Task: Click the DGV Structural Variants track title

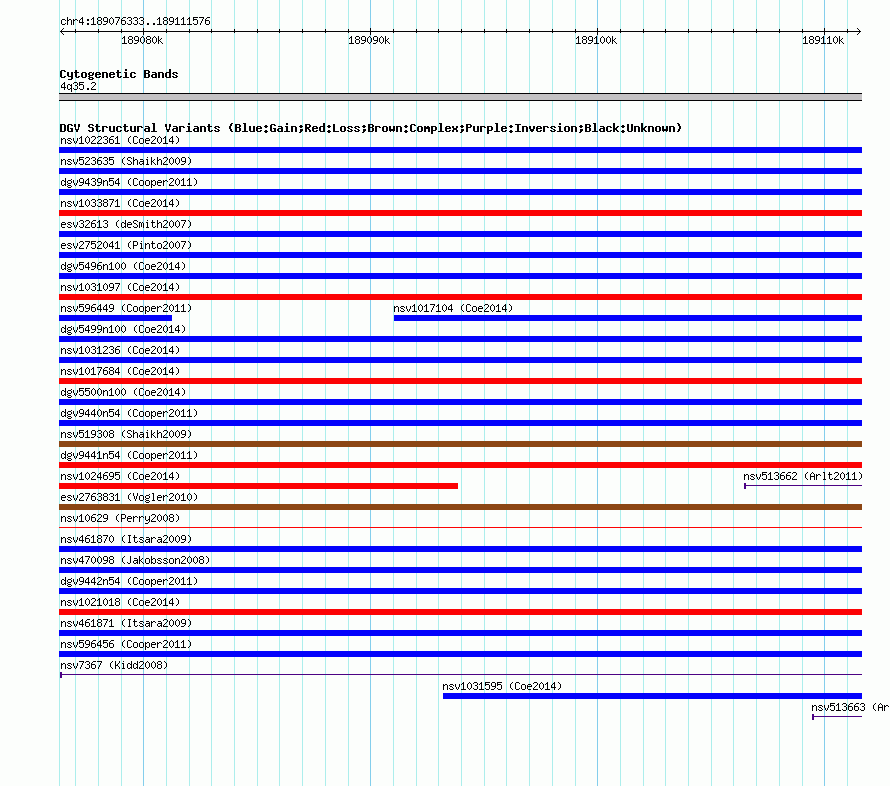Action: pos(370,128)
